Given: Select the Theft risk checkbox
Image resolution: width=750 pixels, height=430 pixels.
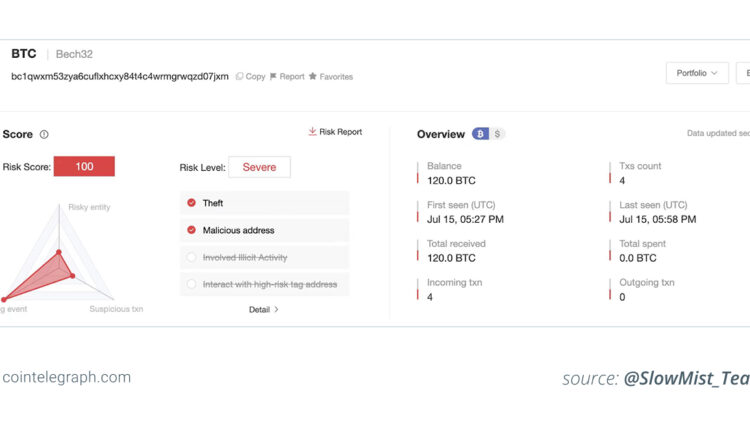Looking at the screenshot, I should (x=191, y=203).
